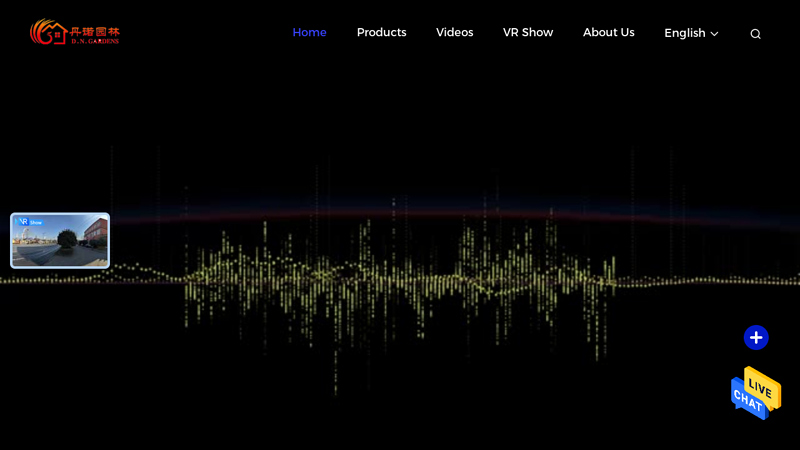Viewport: 800px width, 450px height.
Task: Open the search magnifier icon
Action: pyautogui.click(x=756, y=34)
